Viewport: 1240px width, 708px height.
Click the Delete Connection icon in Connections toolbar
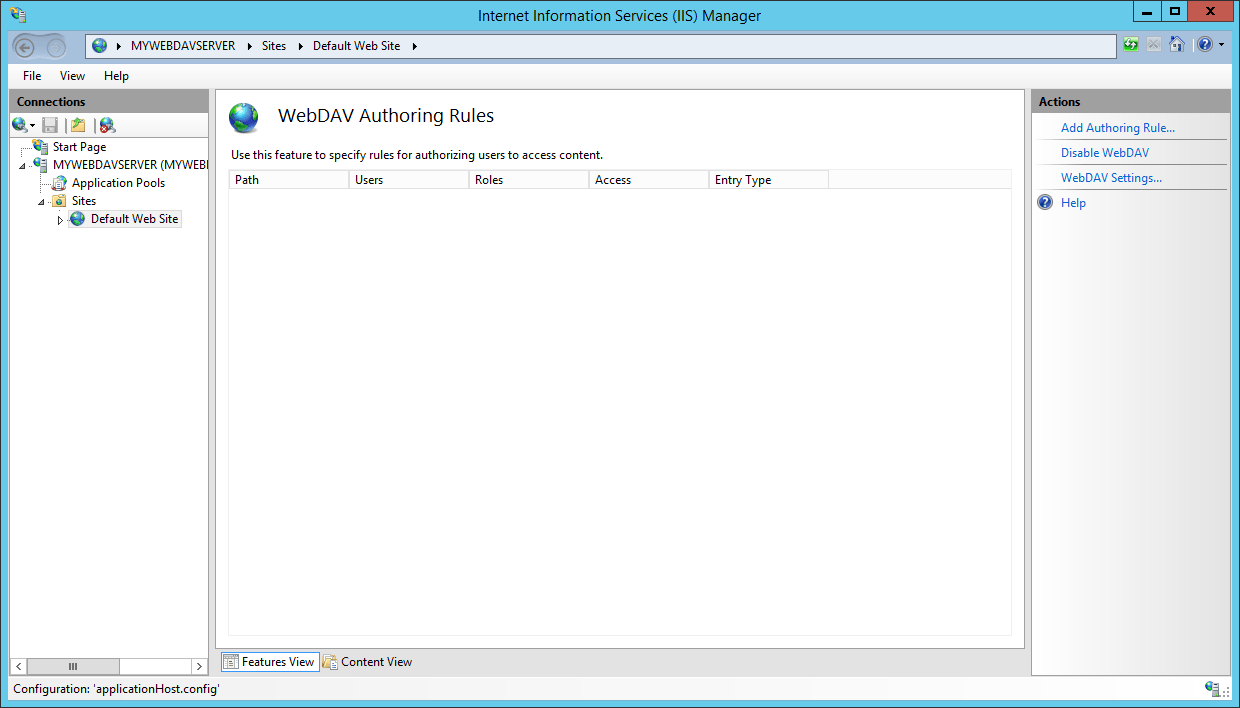click(107, 125)
